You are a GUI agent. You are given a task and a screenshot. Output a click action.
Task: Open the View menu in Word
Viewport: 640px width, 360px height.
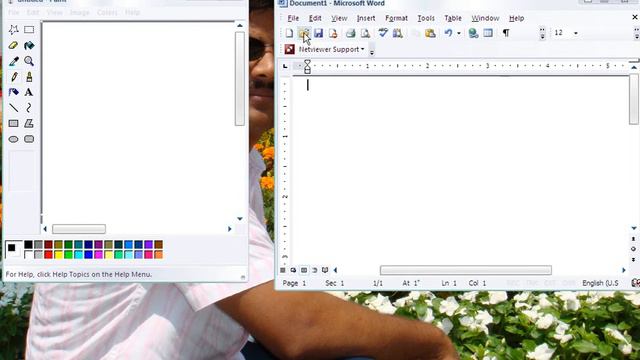pos(339,18)
